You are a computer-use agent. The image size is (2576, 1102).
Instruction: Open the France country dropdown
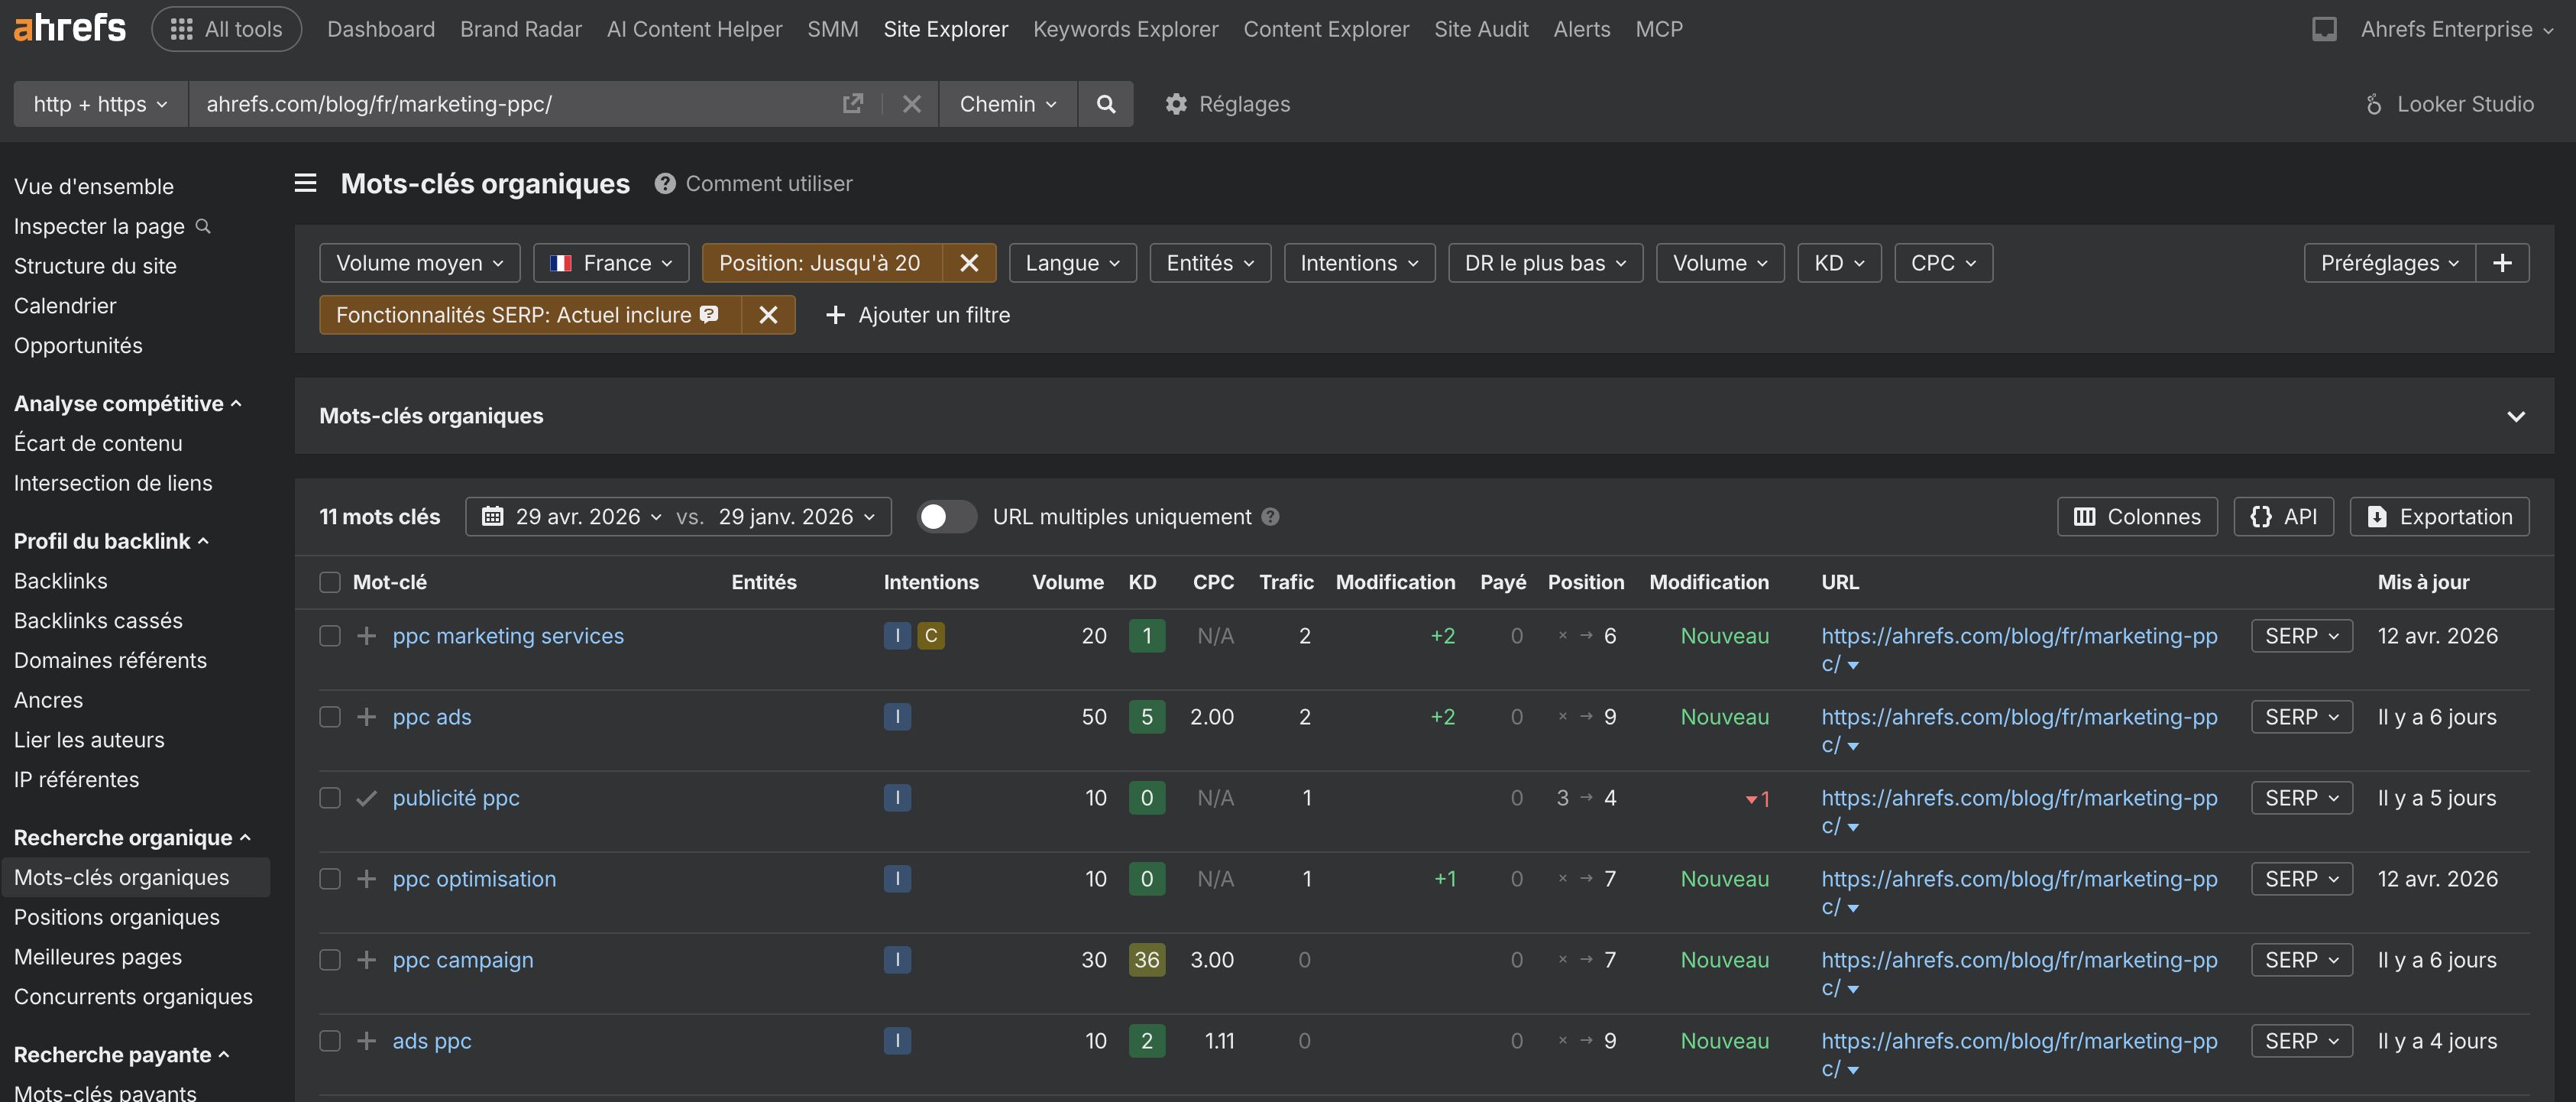coord(611,263)
